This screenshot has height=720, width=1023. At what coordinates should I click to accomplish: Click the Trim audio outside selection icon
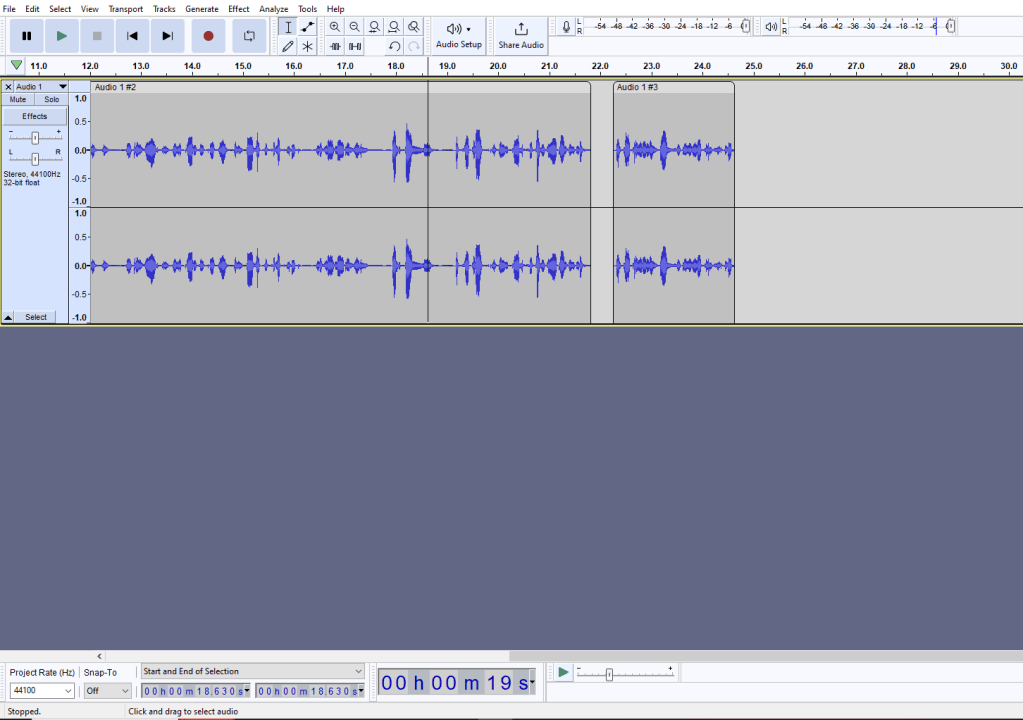[x=335, y=46]
